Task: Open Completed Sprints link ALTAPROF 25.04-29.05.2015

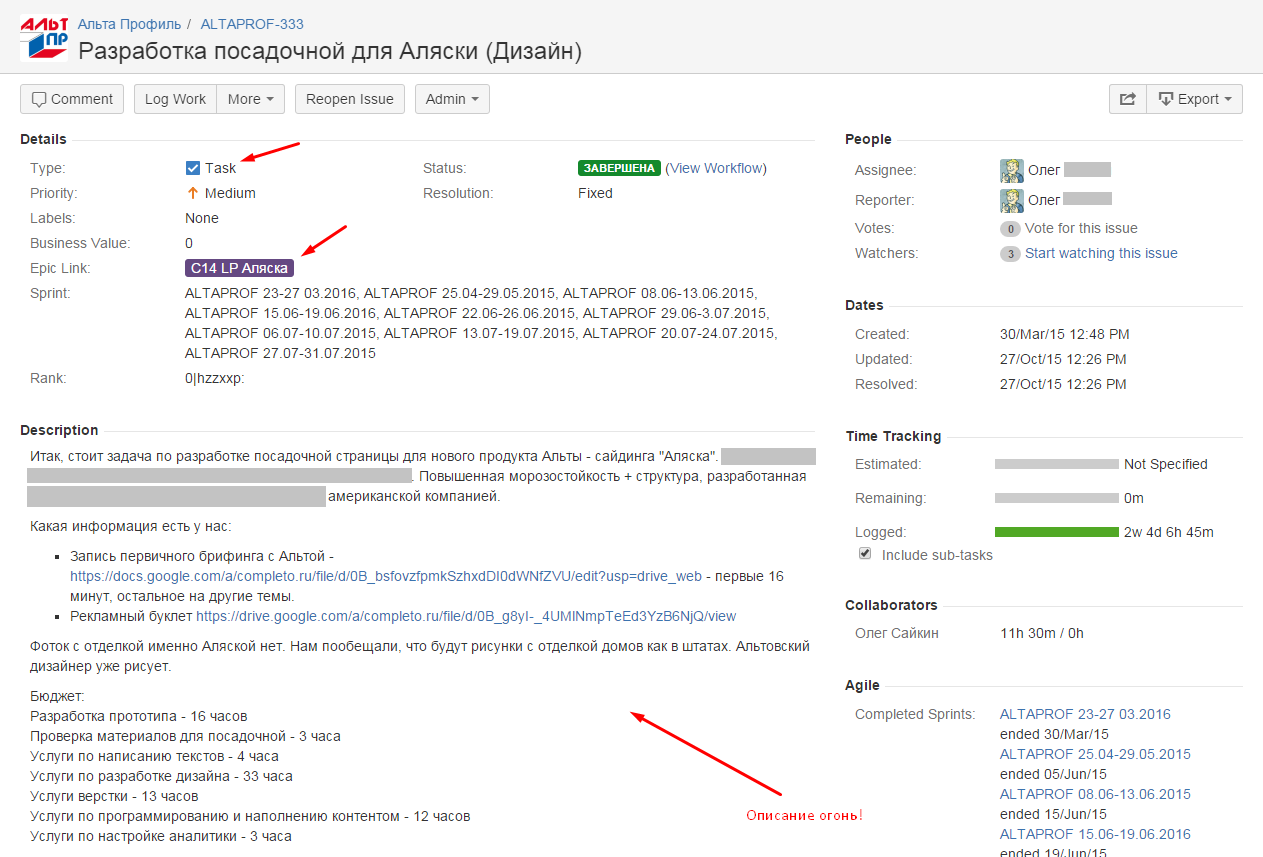Action: coord(1095,754)
